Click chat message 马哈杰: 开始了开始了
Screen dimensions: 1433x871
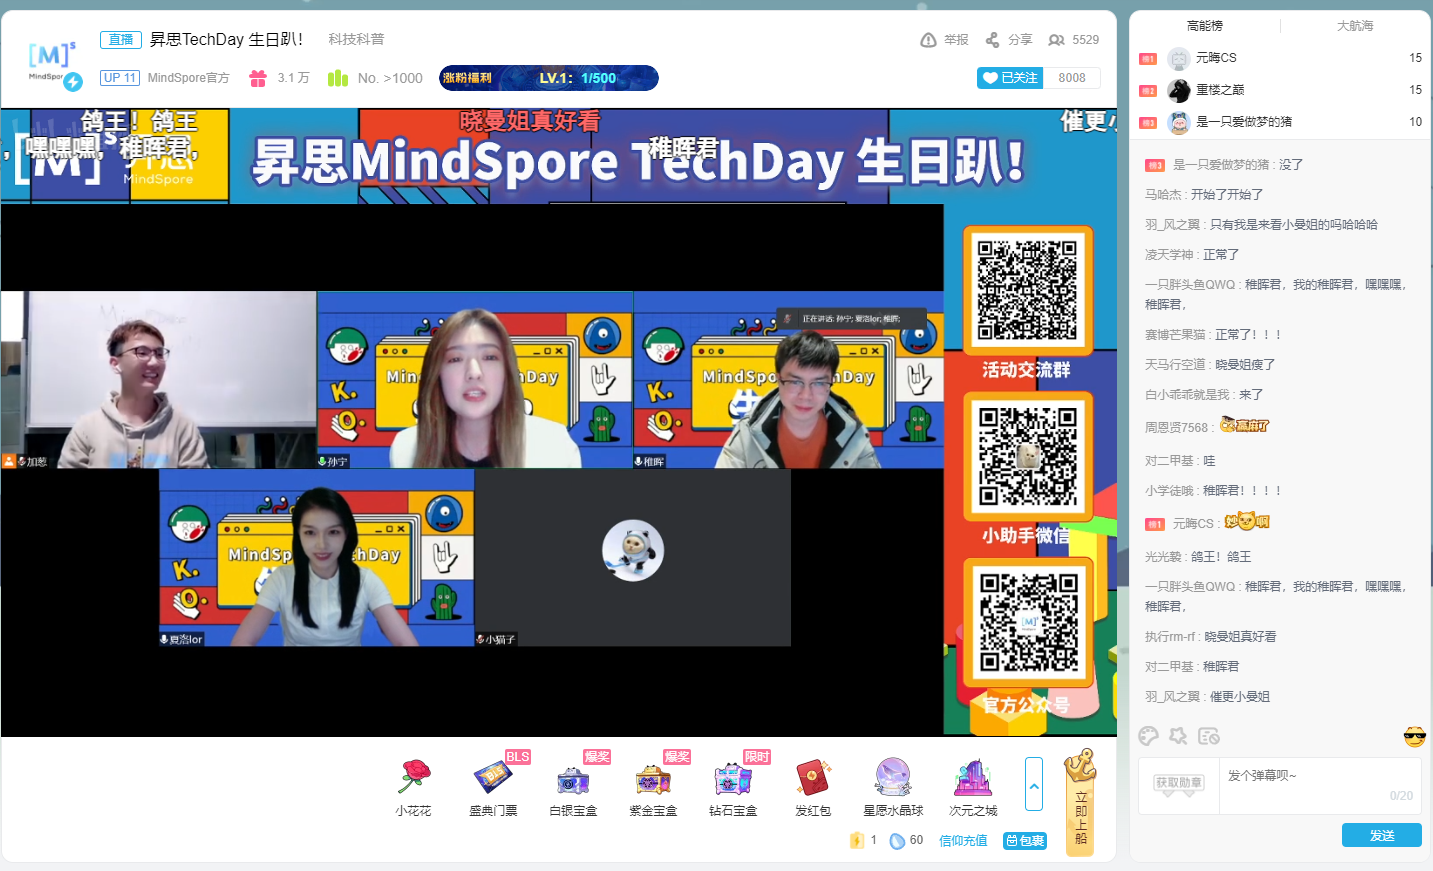1204,195
